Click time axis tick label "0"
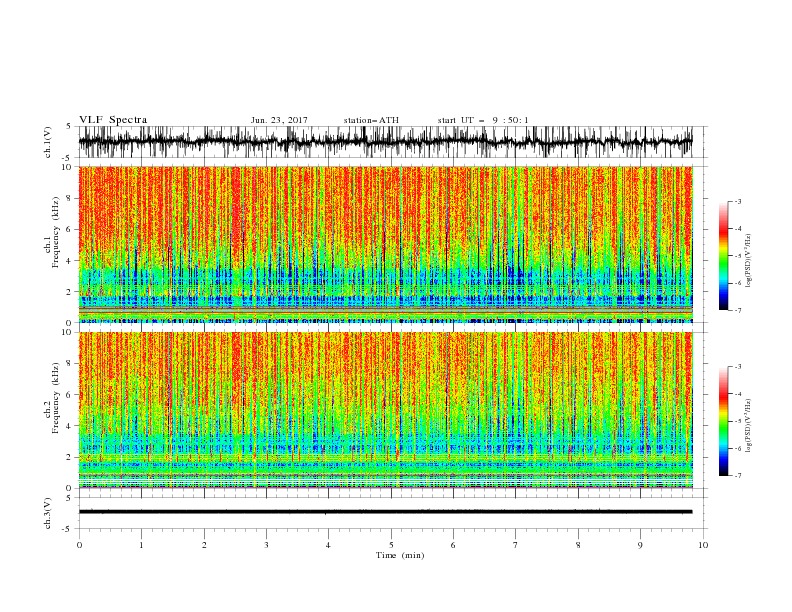 pos(79,545)
